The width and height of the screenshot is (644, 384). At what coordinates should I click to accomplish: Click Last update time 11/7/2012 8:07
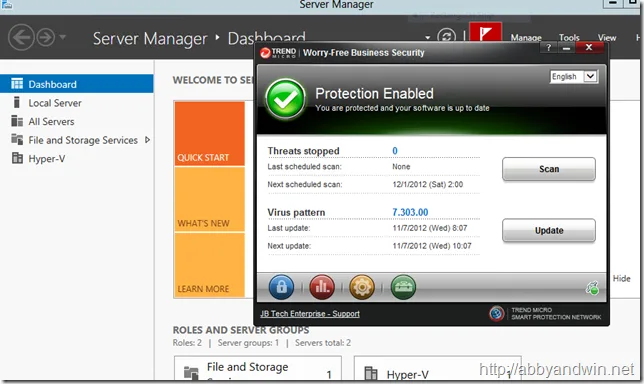(430, 228)
